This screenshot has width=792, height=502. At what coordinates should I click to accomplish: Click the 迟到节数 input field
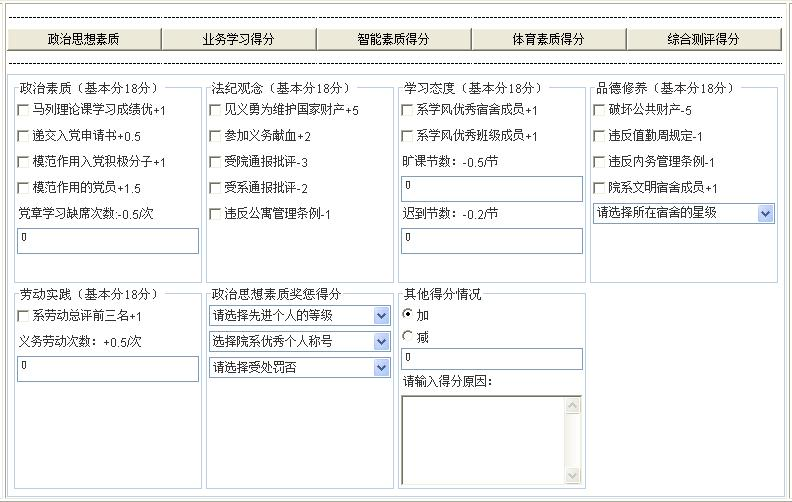tap(492, 241)
